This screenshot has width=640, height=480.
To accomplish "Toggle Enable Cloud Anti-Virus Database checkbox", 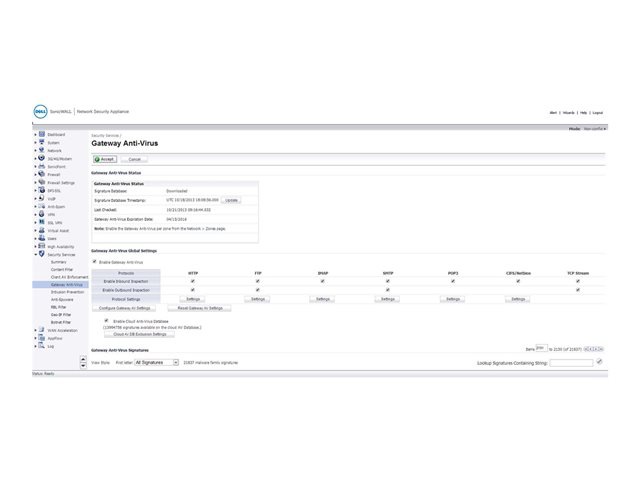I will [x=107, y=321].
